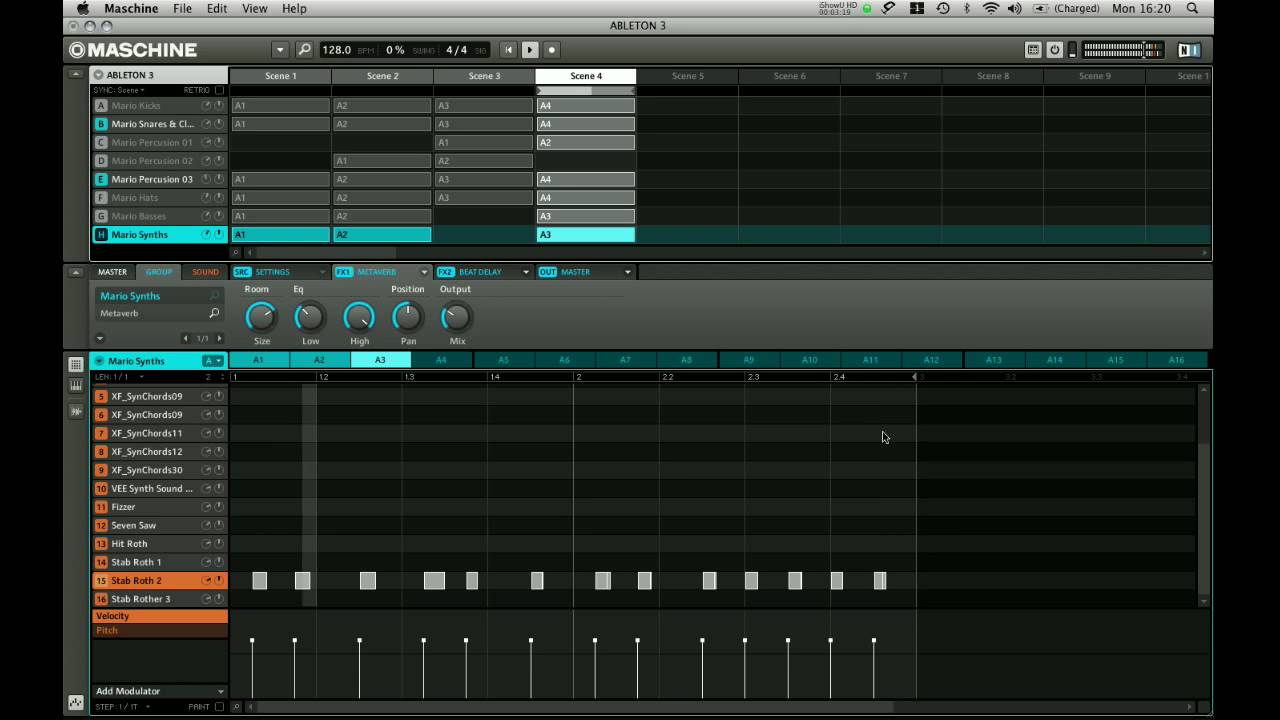Click the audio engine power icon
Image resolution: width=1280 pixels, height=720 pixels.
[1054, 50]
